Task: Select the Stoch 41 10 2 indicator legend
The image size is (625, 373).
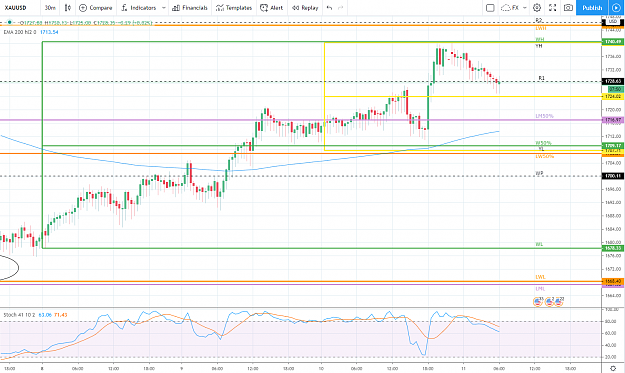Action: tap(19, 315)
